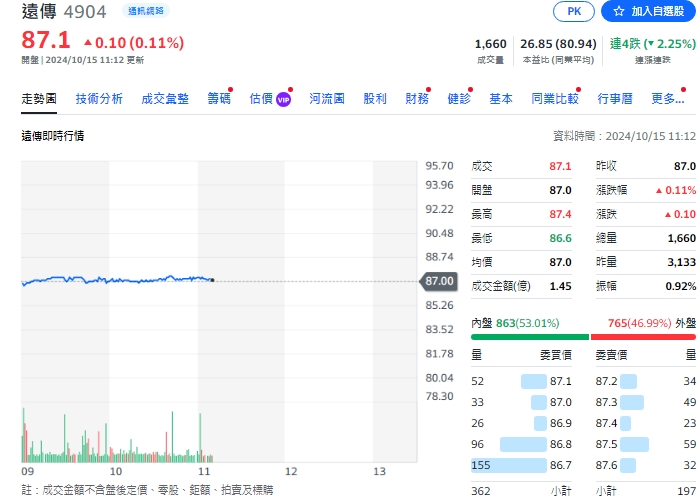The height and width of the screenshot is (504, 699).
Task: Click the 均價 87.0 value
Action: tap(560, 262)
